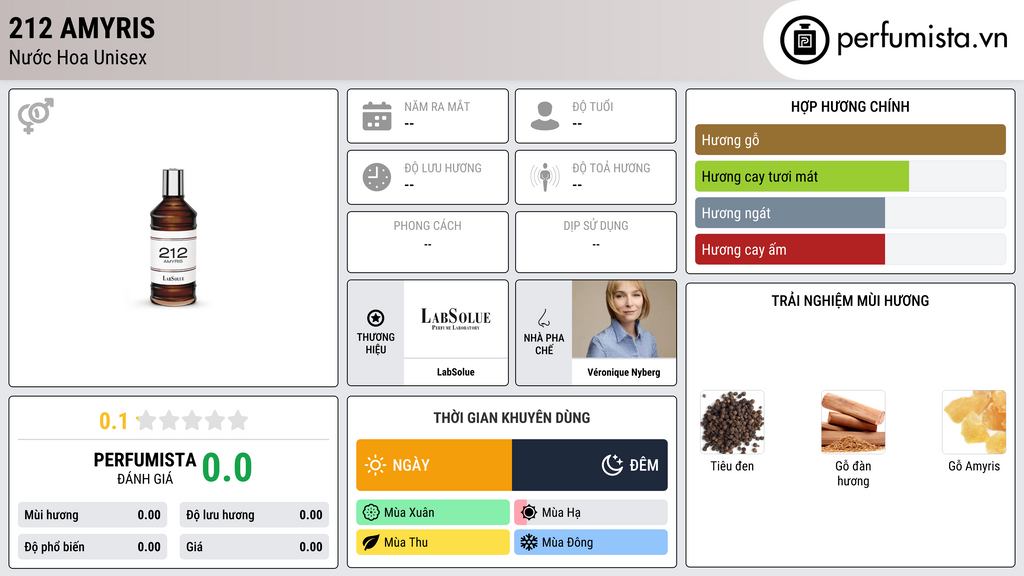The width and height of the screenshot is (1024, 576).
Task: Click the perfumista.vn site name
Action: pos(922,38)
